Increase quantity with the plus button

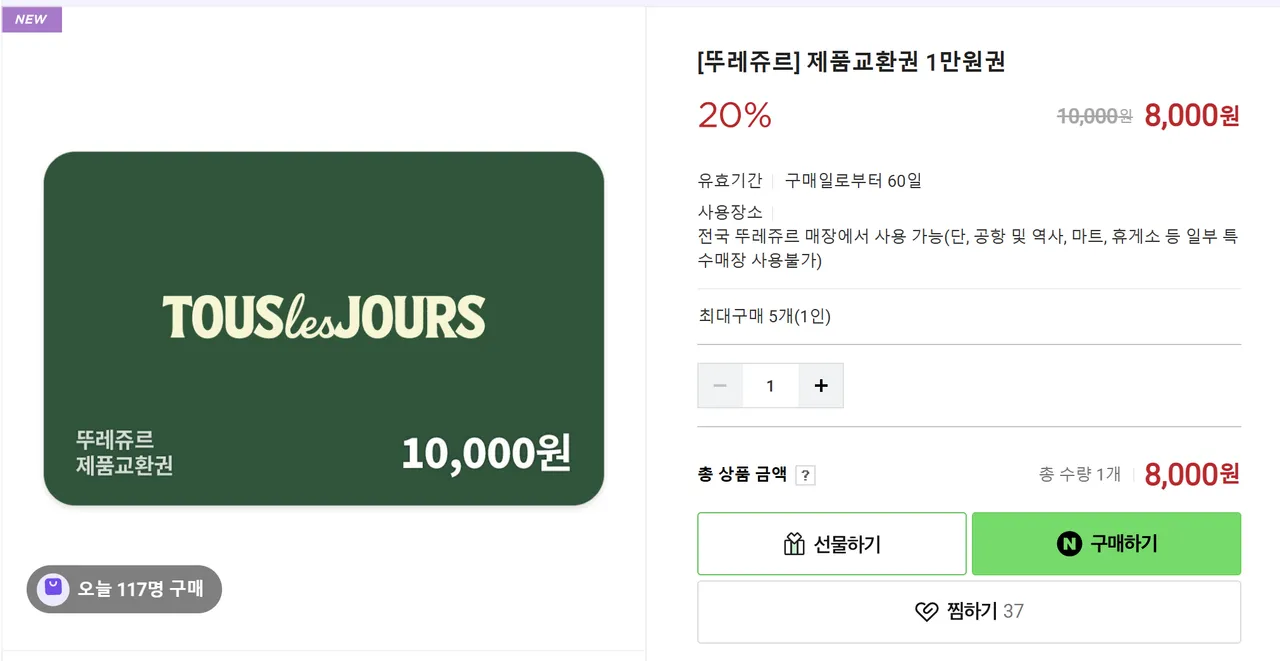(821, 386)
